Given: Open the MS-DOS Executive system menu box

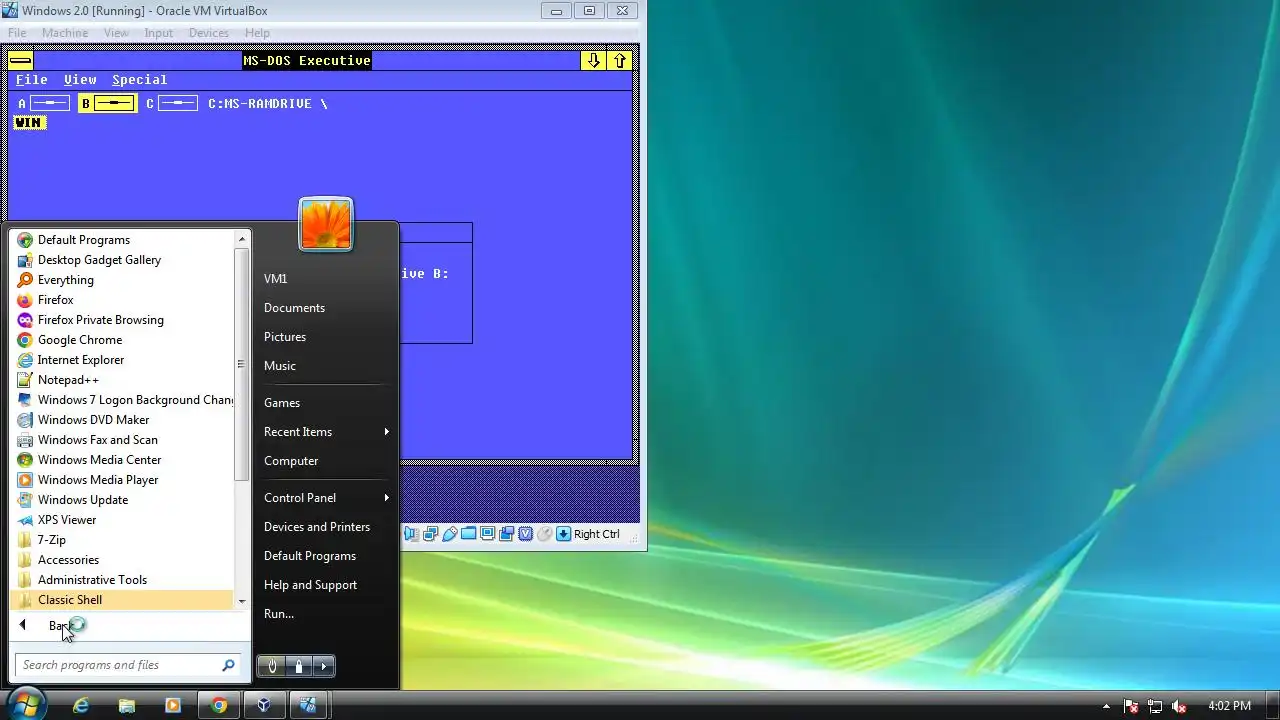Looking at the screenshot, I should (20, 61).
